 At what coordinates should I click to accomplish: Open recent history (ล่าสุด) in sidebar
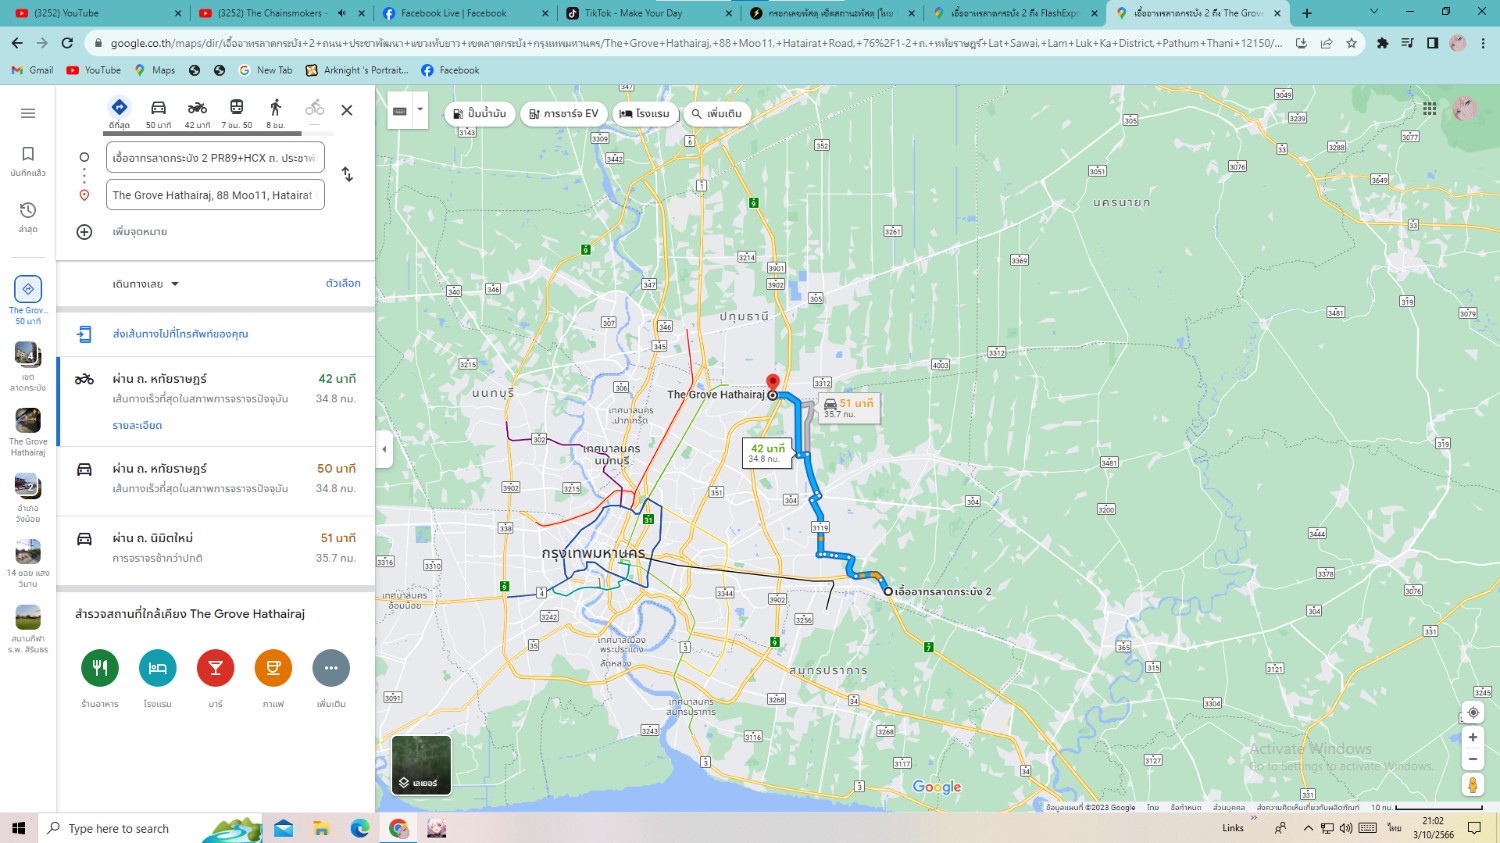pos(28,216)
